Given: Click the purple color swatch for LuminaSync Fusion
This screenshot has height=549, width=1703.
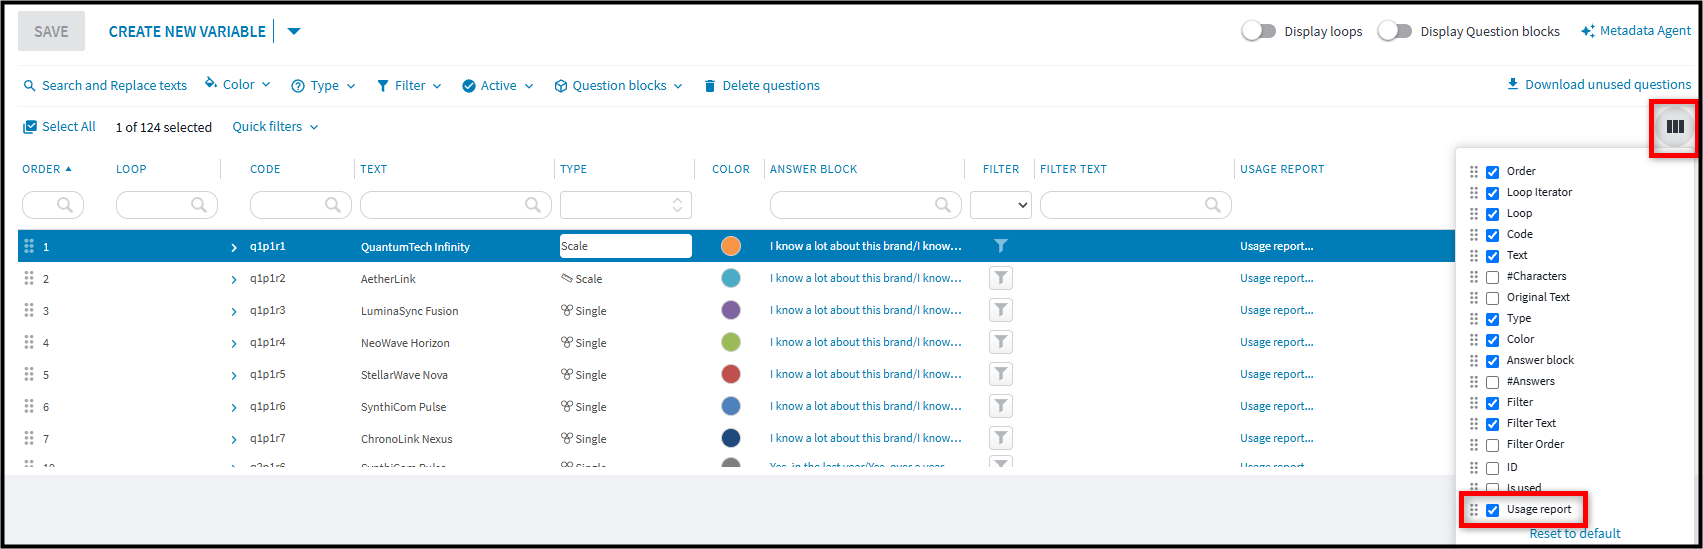Looking at the screenshot, I should pos(731,310).
